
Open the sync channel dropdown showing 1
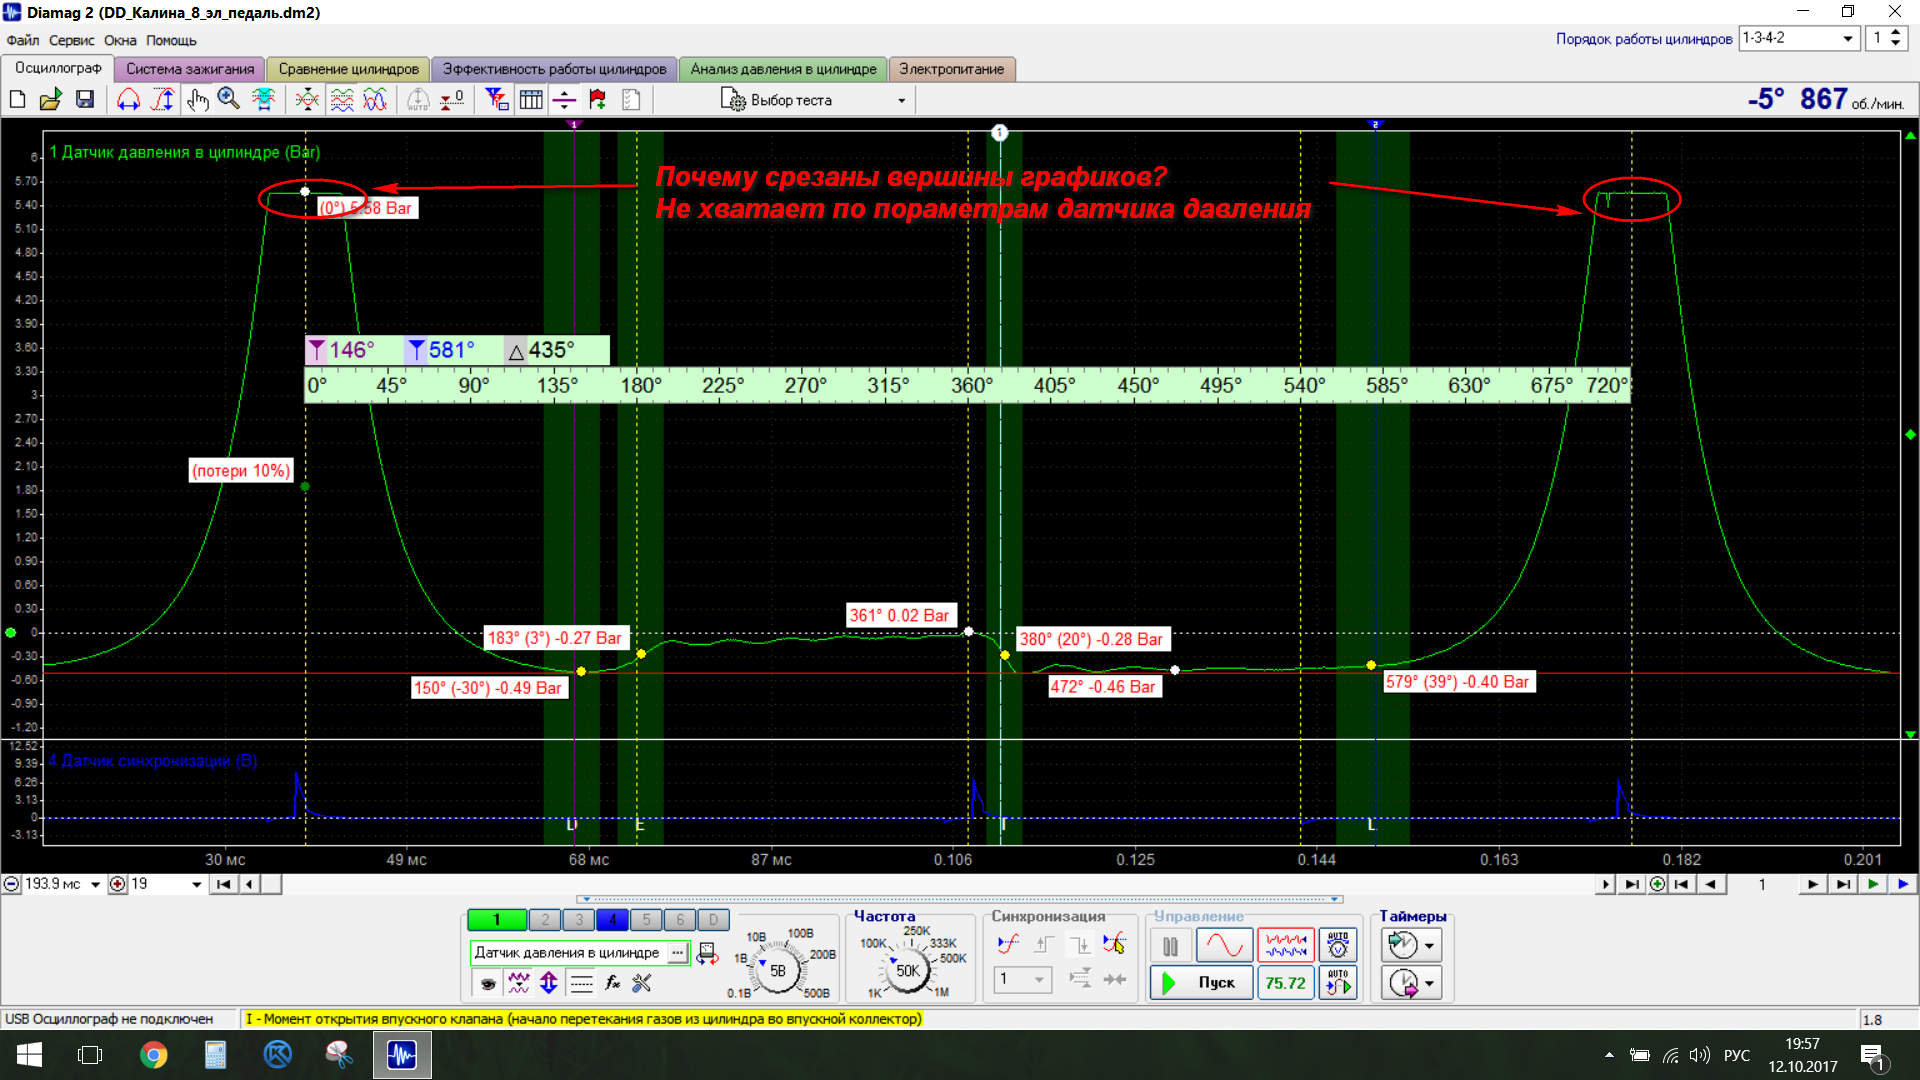pyautogui.click(x=1023, y=979)
